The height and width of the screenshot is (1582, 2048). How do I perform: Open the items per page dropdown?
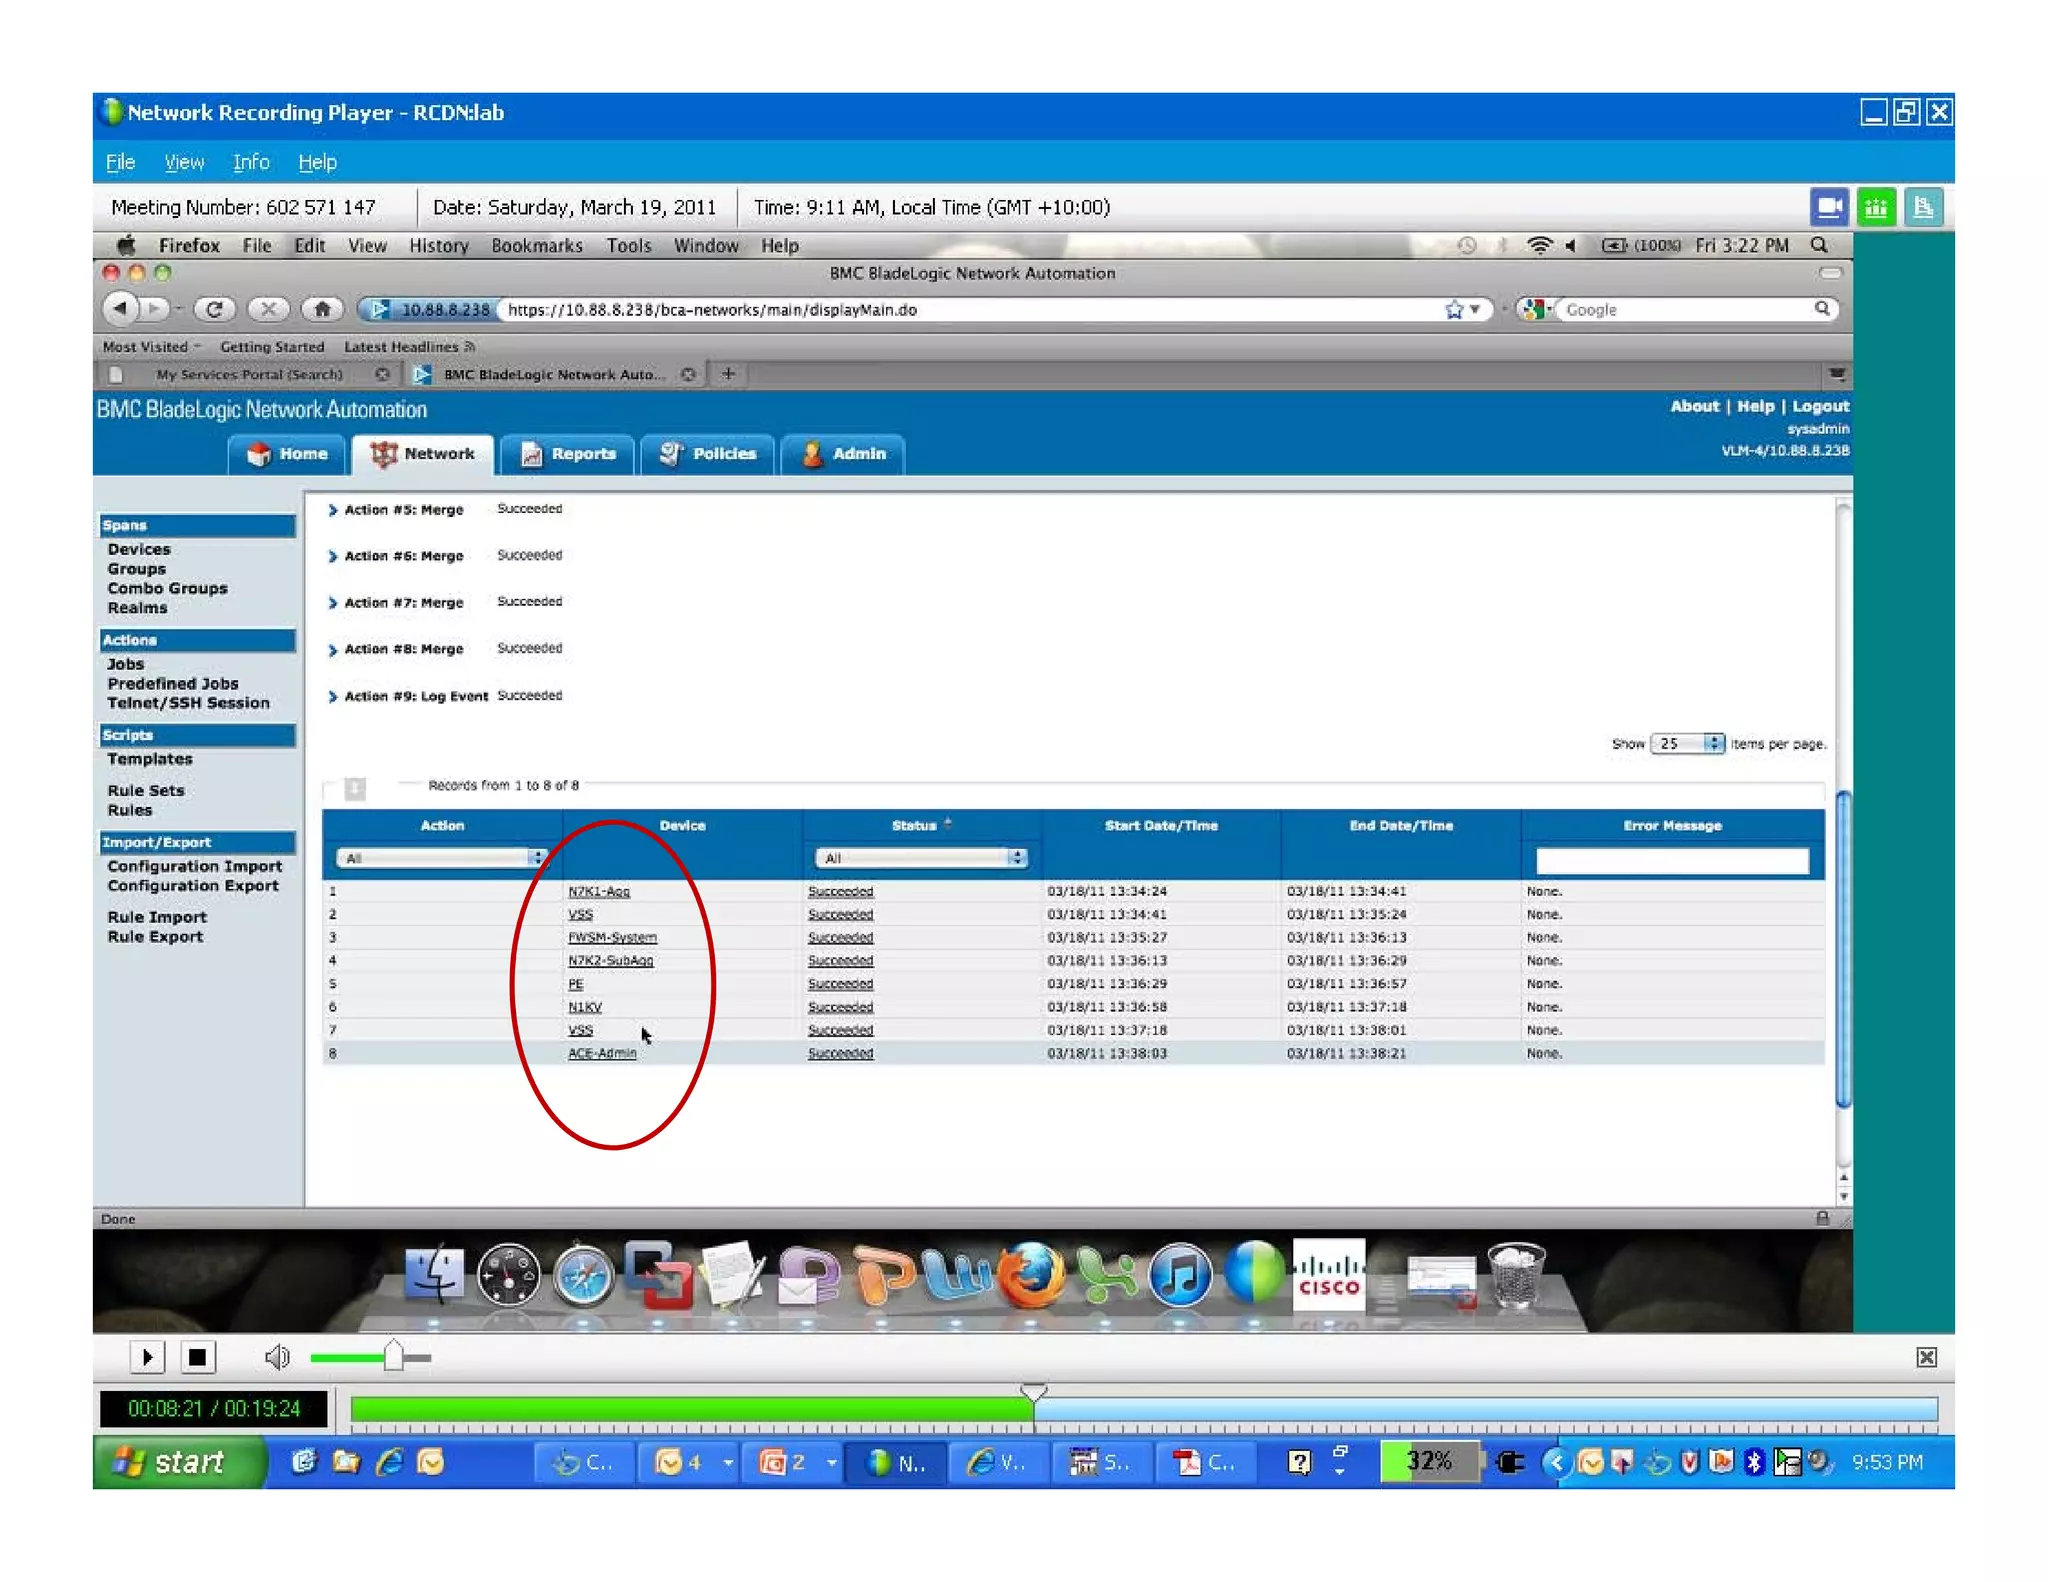[1687, 743]
